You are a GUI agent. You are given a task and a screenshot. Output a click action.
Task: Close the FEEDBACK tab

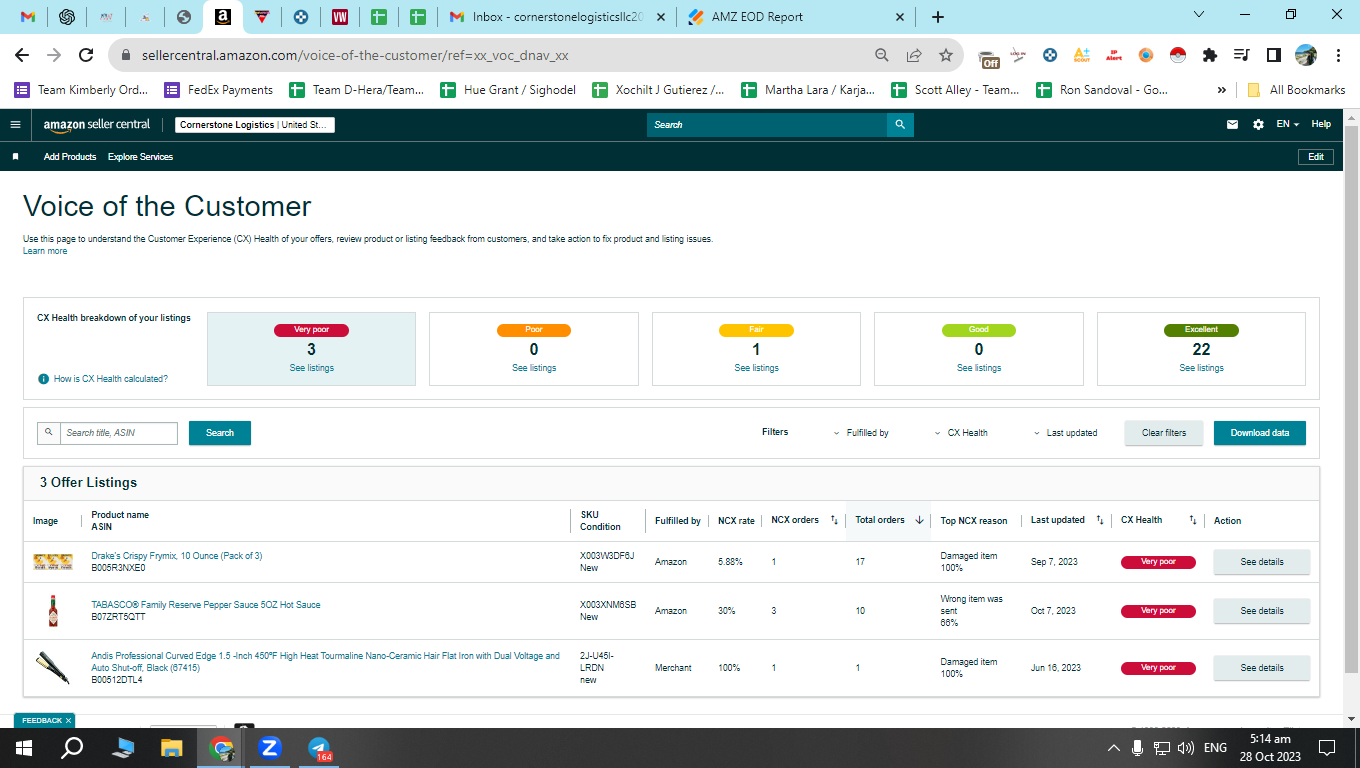tap(69, 720)
